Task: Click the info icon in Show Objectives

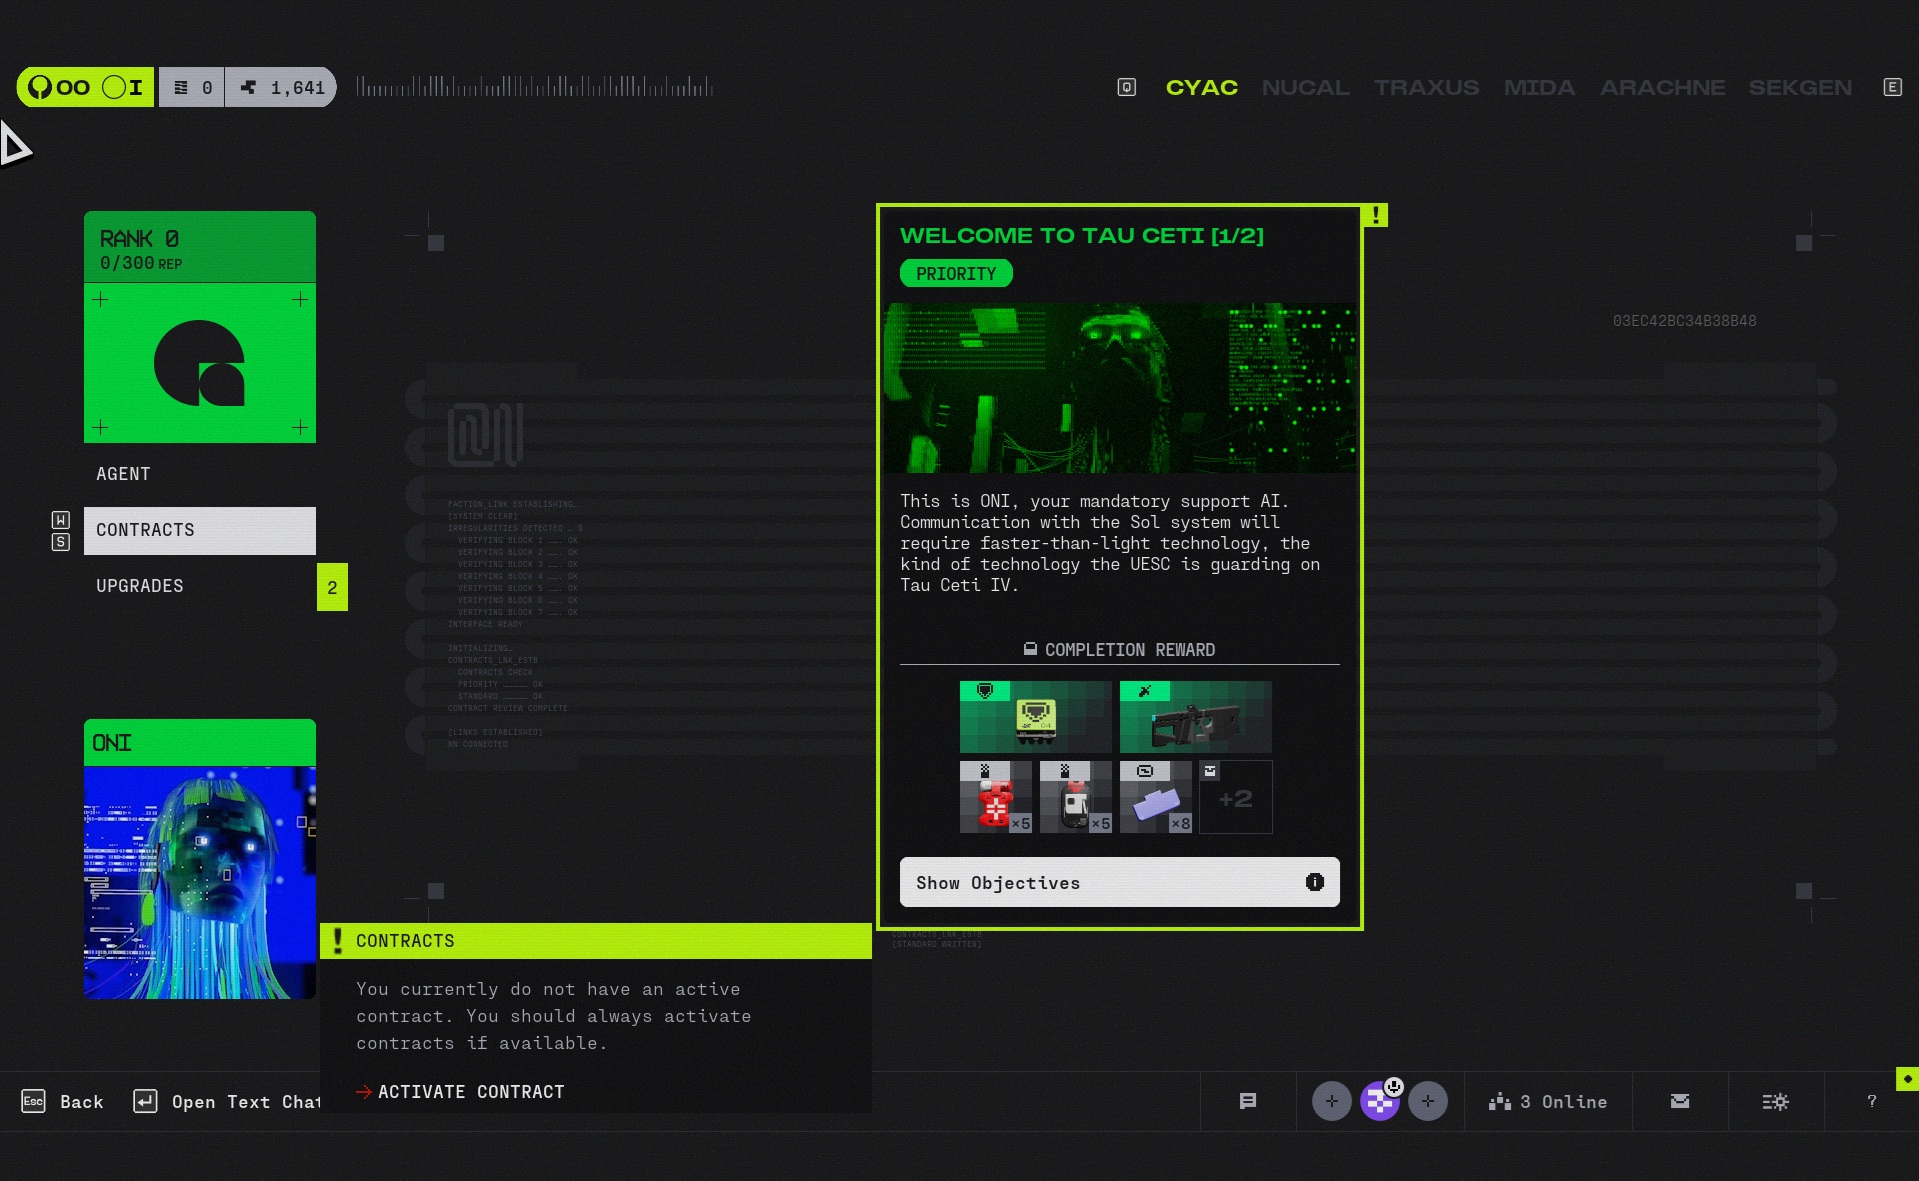Action: pos(1314,882)
